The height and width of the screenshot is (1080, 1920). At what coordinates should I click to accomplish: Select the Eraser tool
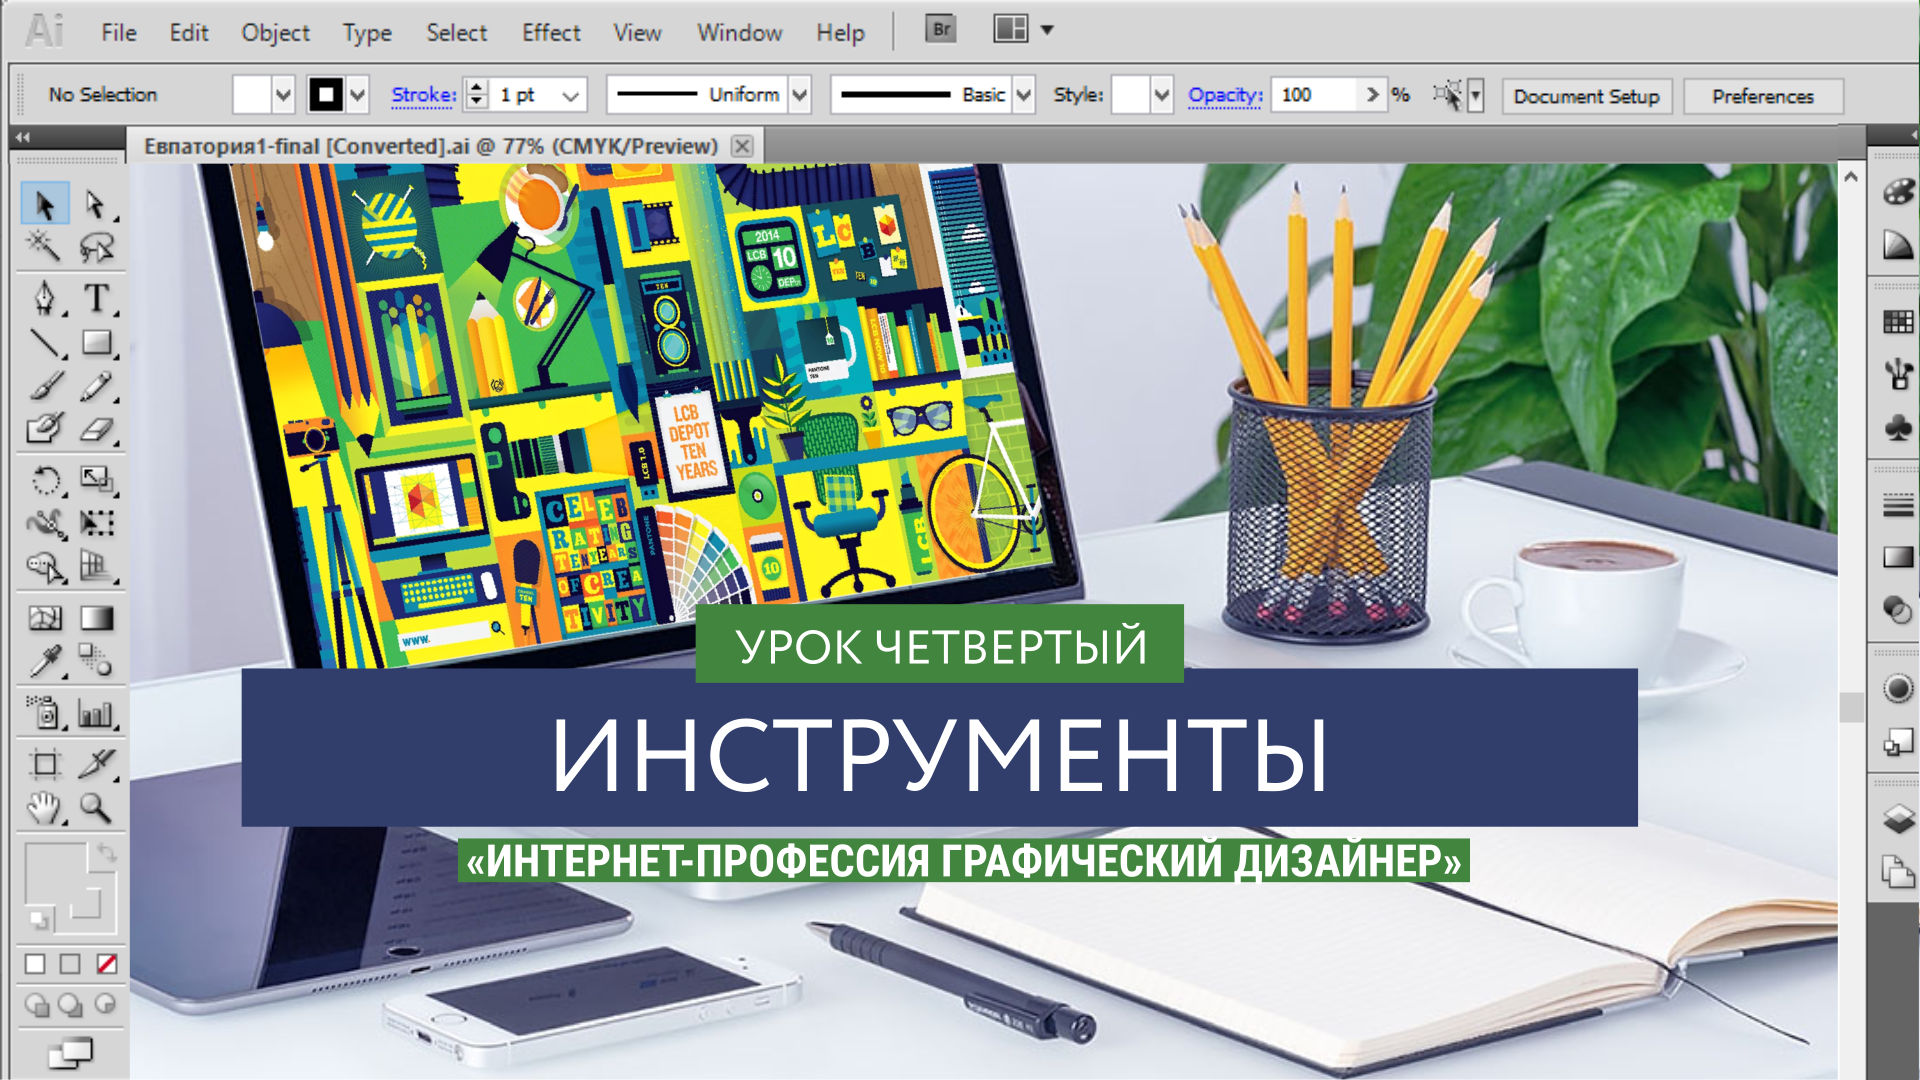pyautogui.click(x=99, y=428)
